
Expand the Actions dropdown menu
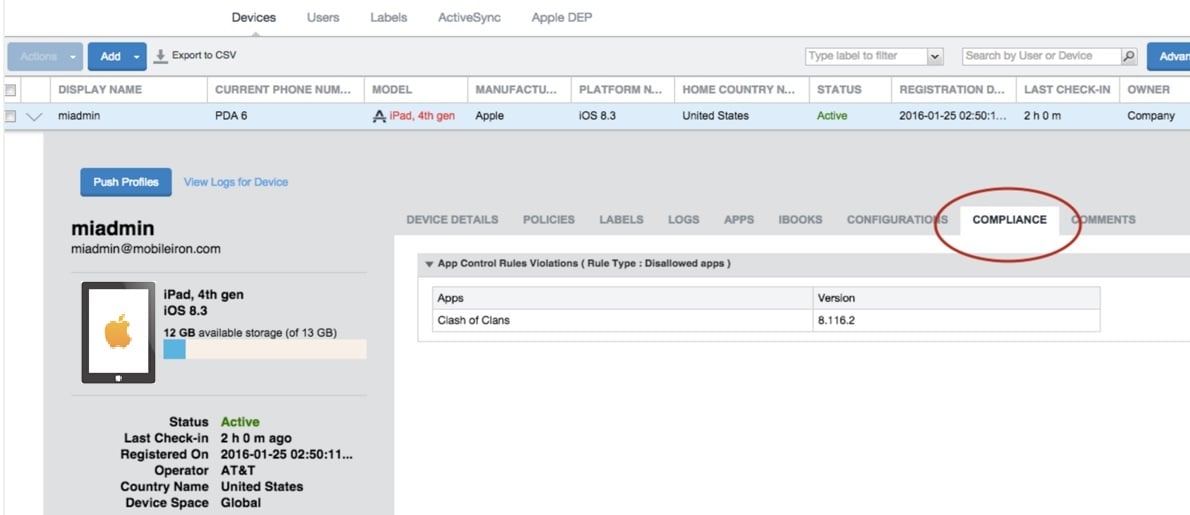(x=45, y=57)
